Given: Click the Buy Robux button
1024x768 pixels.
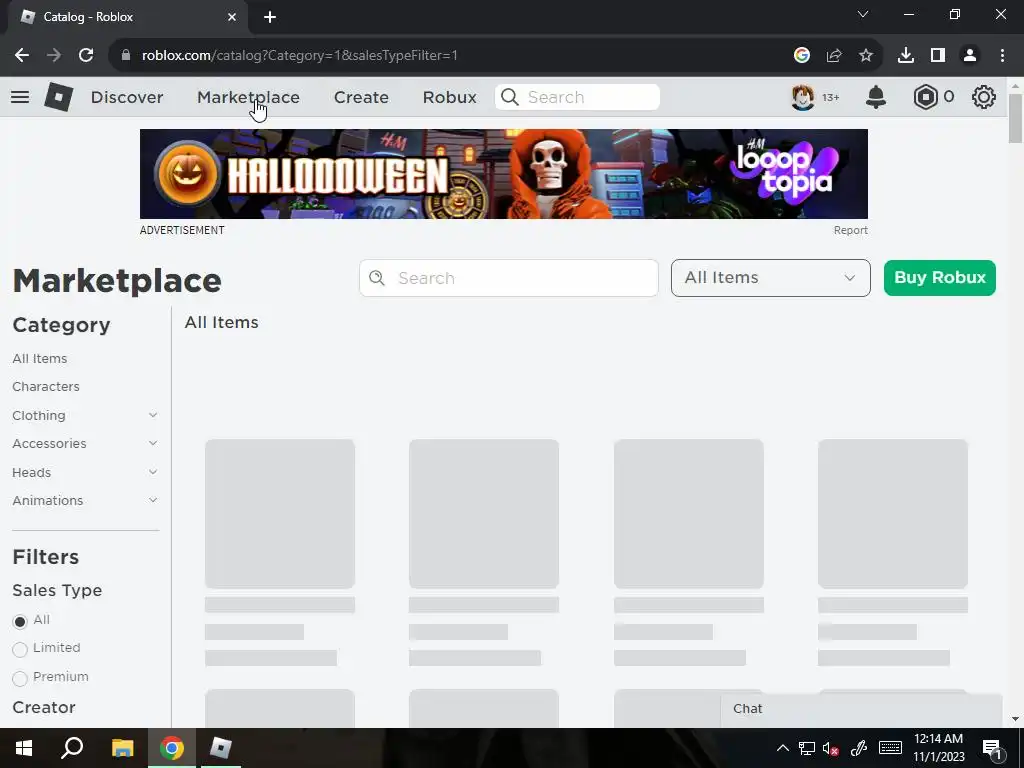Looking at the screenshot, I should pyautogui.click(x=940, y=278).
